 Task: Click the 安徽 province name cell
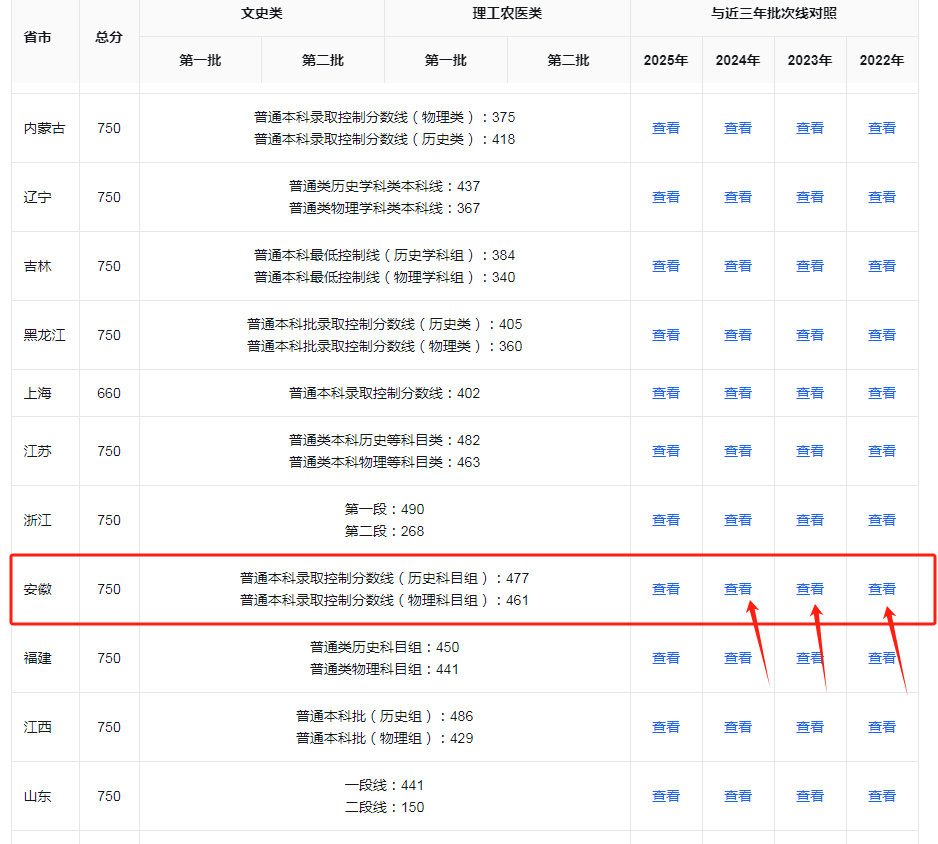point(38,589)
